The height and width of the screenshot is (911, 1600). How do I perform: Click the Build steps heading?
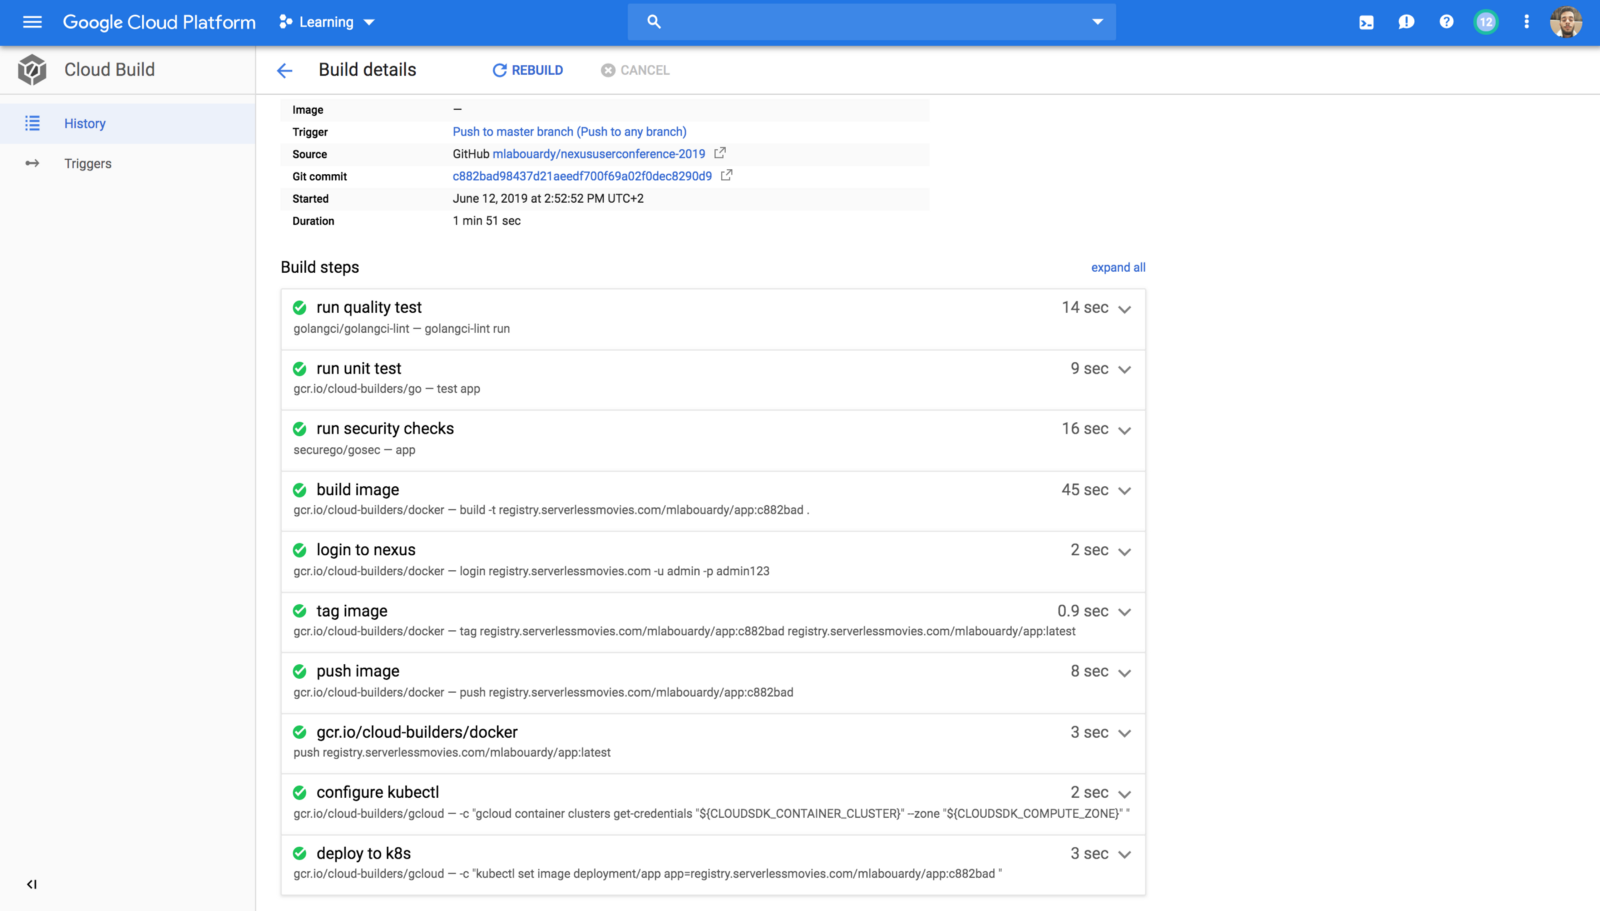point(320,267)
